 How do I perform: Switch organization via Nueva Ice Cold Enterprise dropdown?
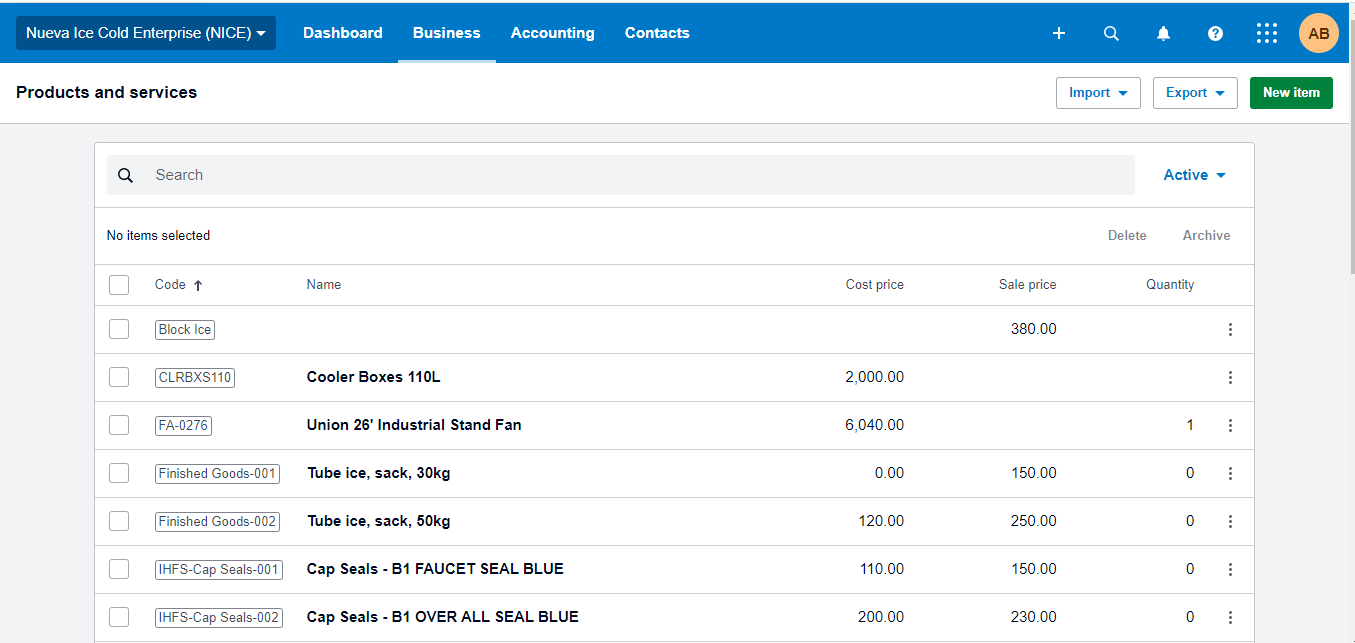[x=146, y=33]
